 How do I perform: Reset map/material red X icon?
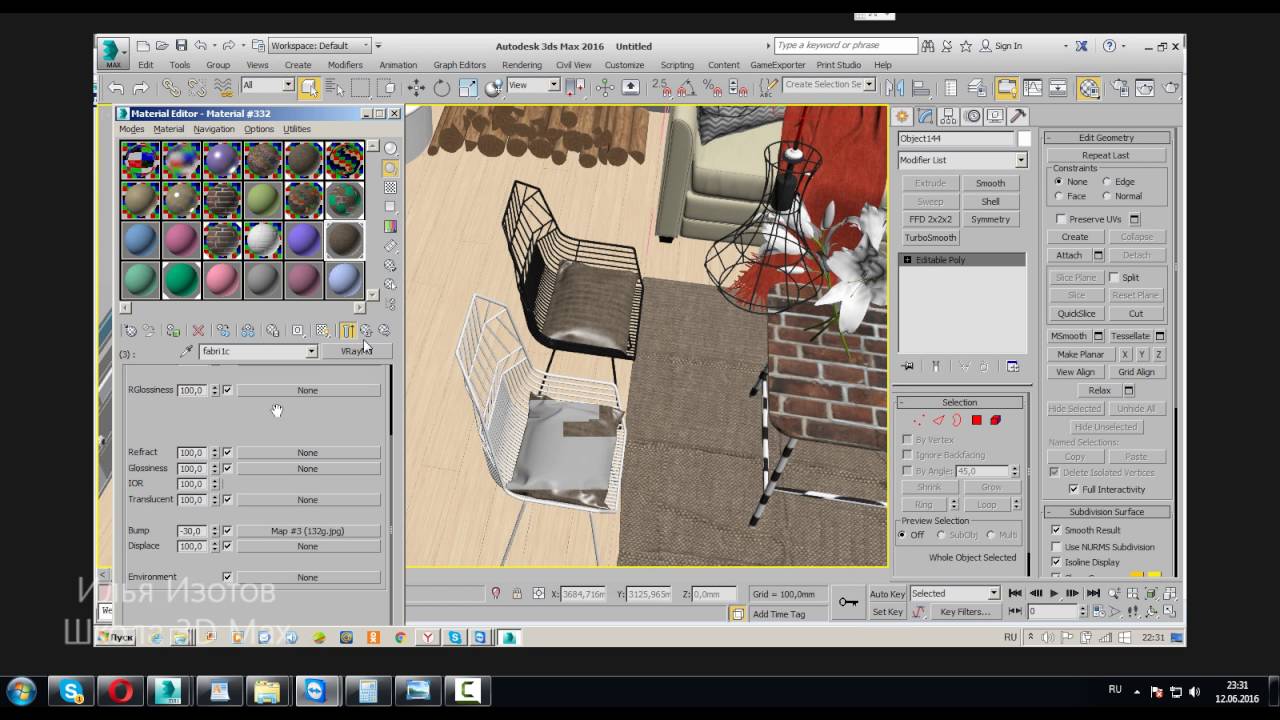click(x=198, y=330)
